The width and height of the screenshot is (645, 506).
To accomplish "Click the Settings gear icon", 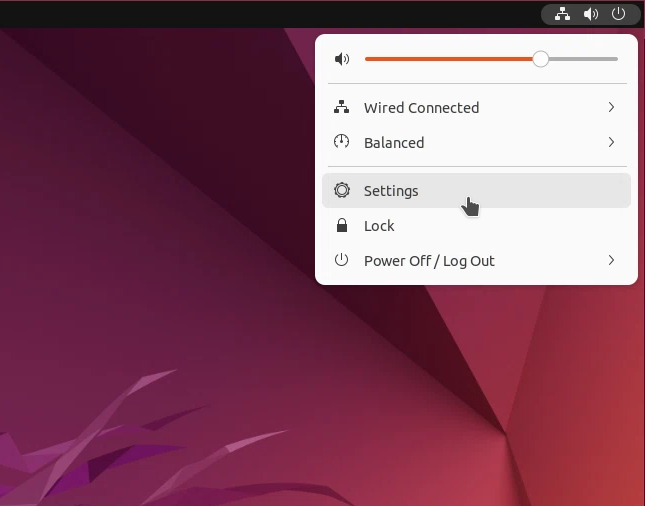I will 342,191.
